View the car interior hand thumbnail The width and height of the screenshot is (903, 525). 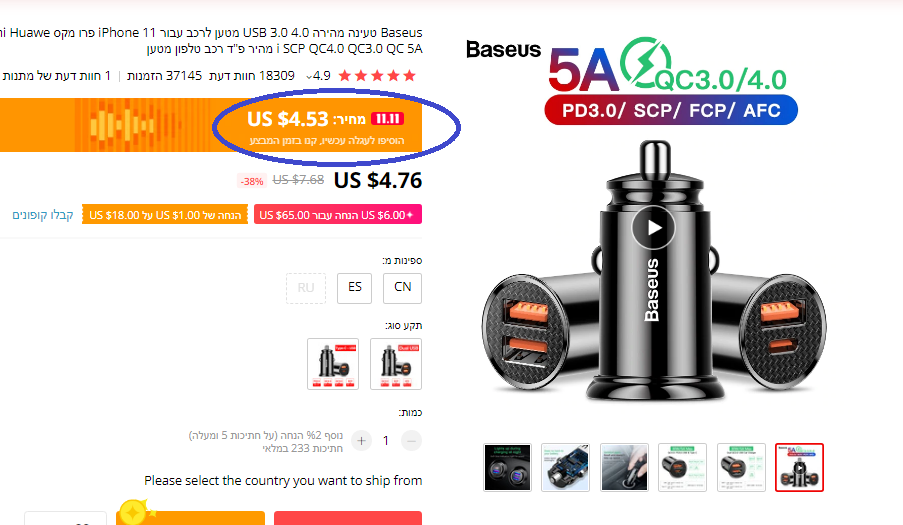click(x=624, y=467)
